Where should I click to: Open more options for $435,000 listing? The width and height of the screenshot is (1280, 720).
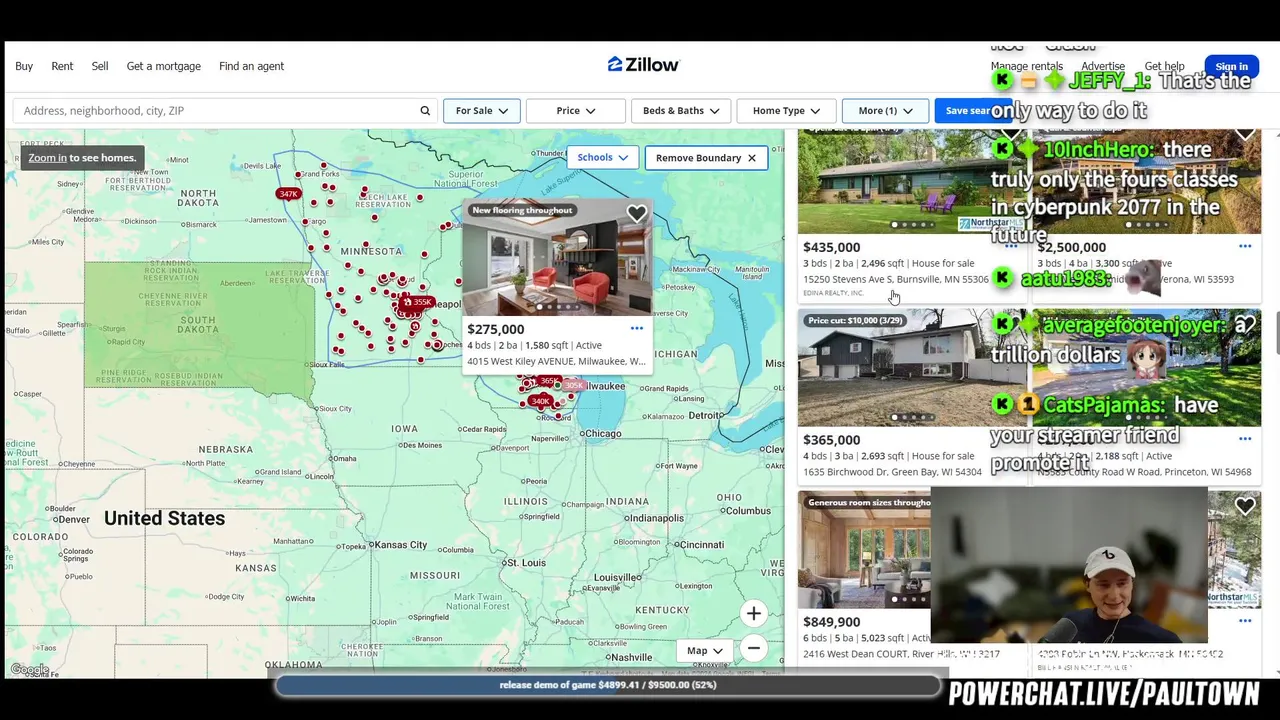(x=1011, y=246)
